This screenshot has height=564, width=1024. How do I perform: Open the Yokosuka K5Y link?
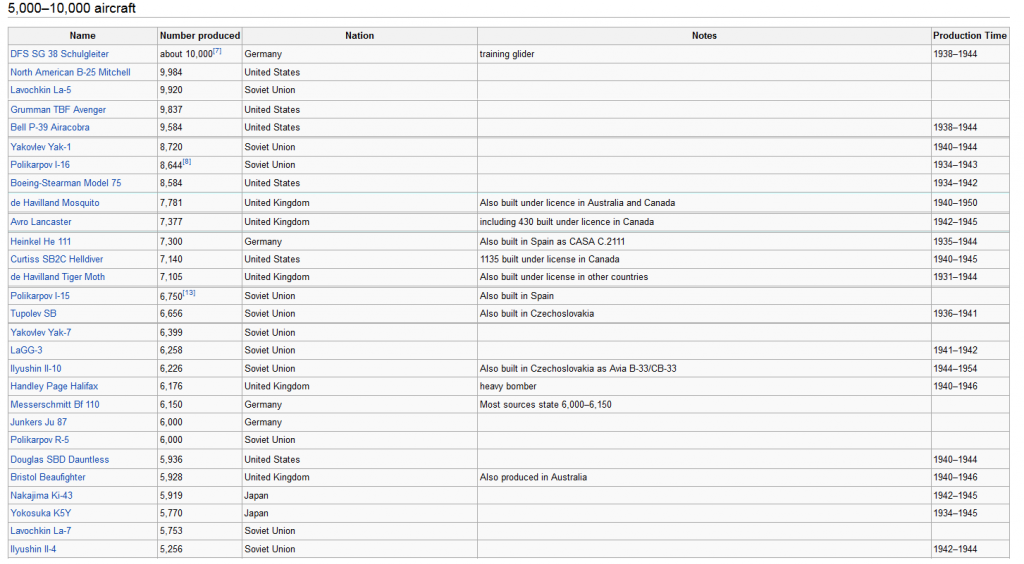pyautogui.click(x=40, y=513)
